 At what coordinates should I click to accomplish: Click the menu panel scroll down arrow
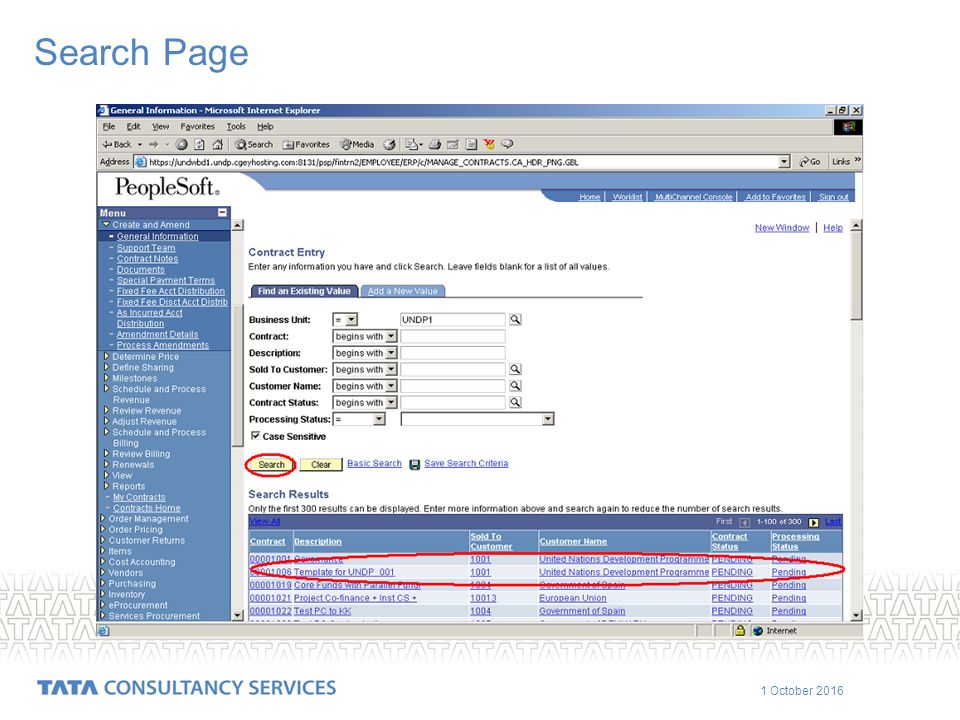click(238, 615)
